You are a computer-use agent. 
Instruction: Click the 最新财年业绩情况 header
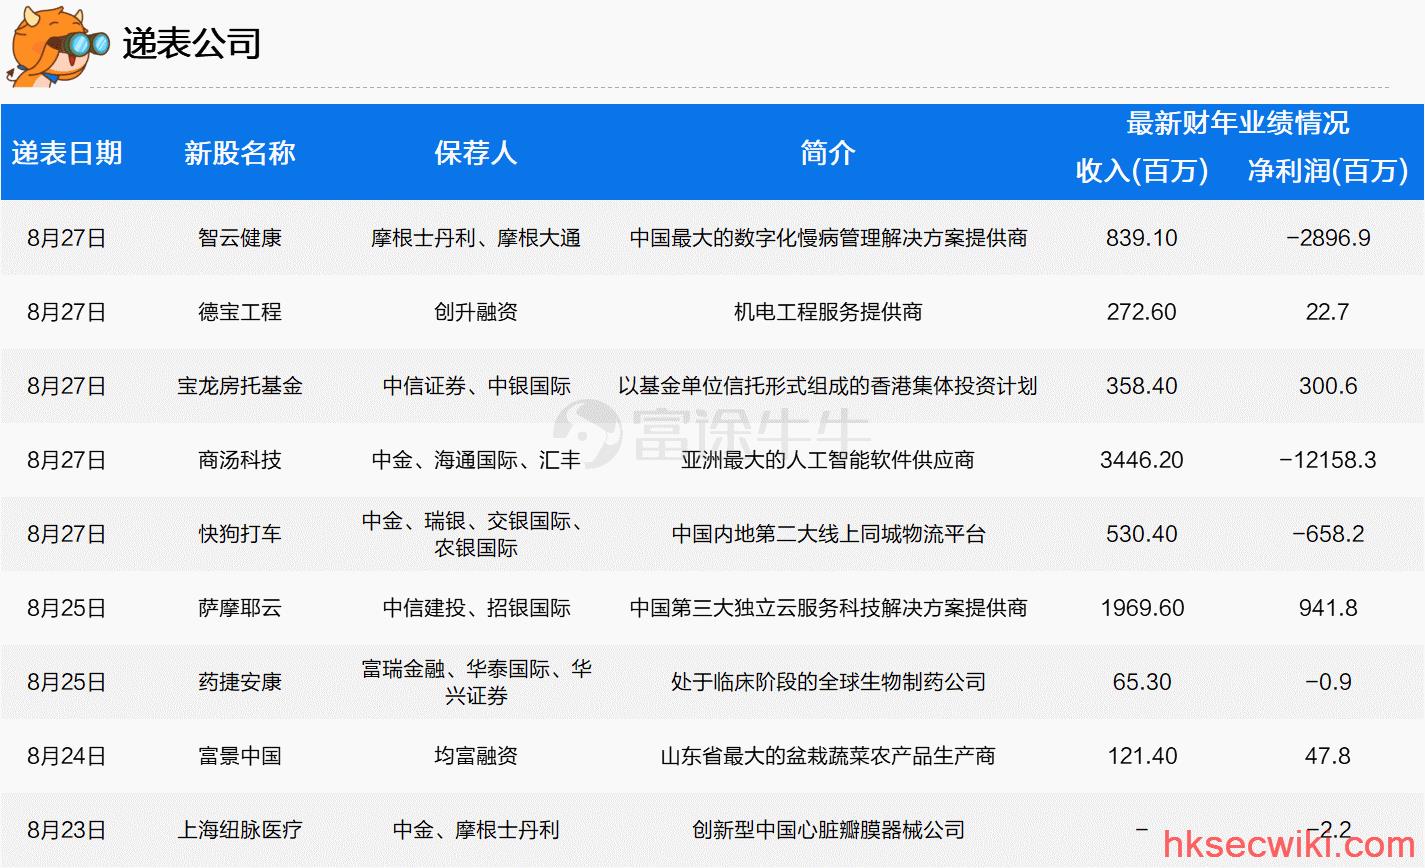click(x=1238, y=123)
